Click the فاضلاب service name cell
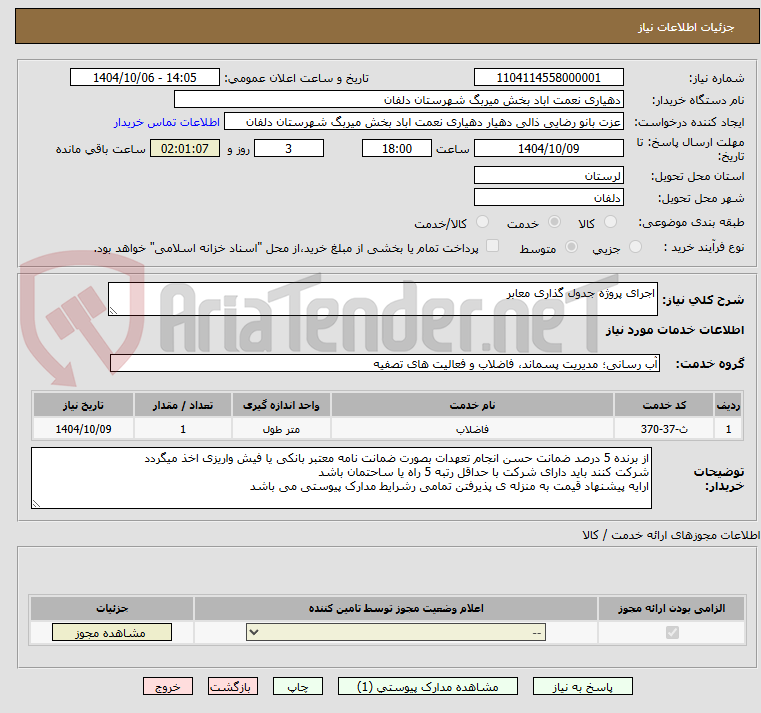The width and height of the screenshot is (761, 713). [472, 429]
